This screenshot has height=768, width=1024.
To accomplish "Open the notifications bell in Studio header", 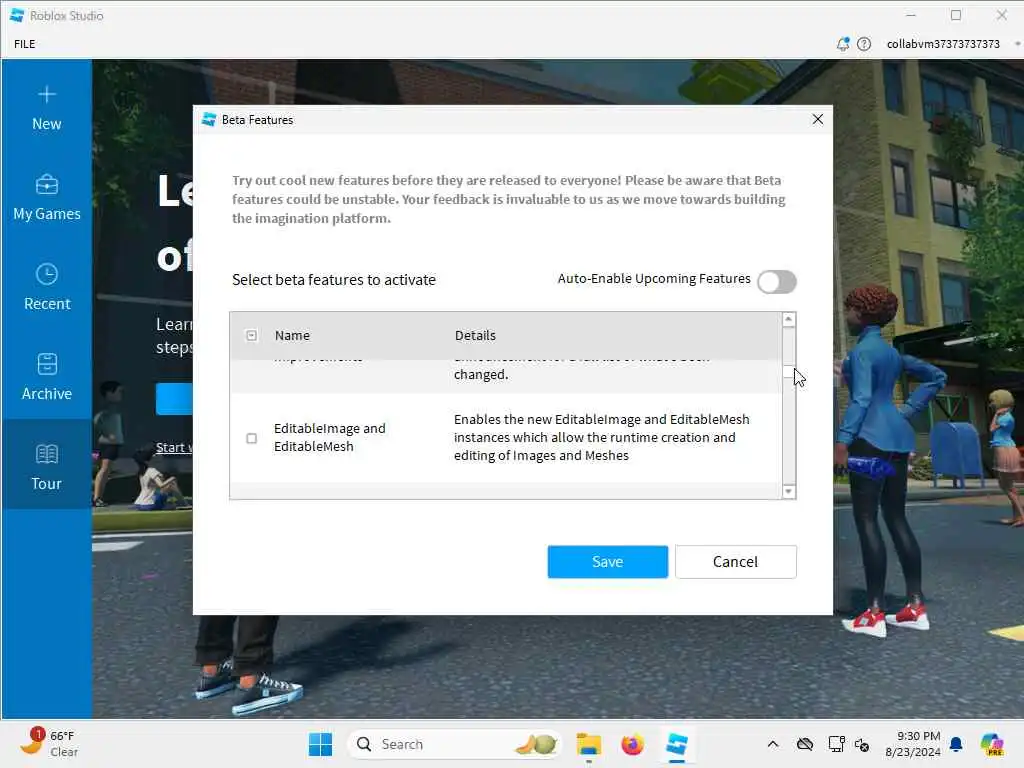I will click(842, 44).
